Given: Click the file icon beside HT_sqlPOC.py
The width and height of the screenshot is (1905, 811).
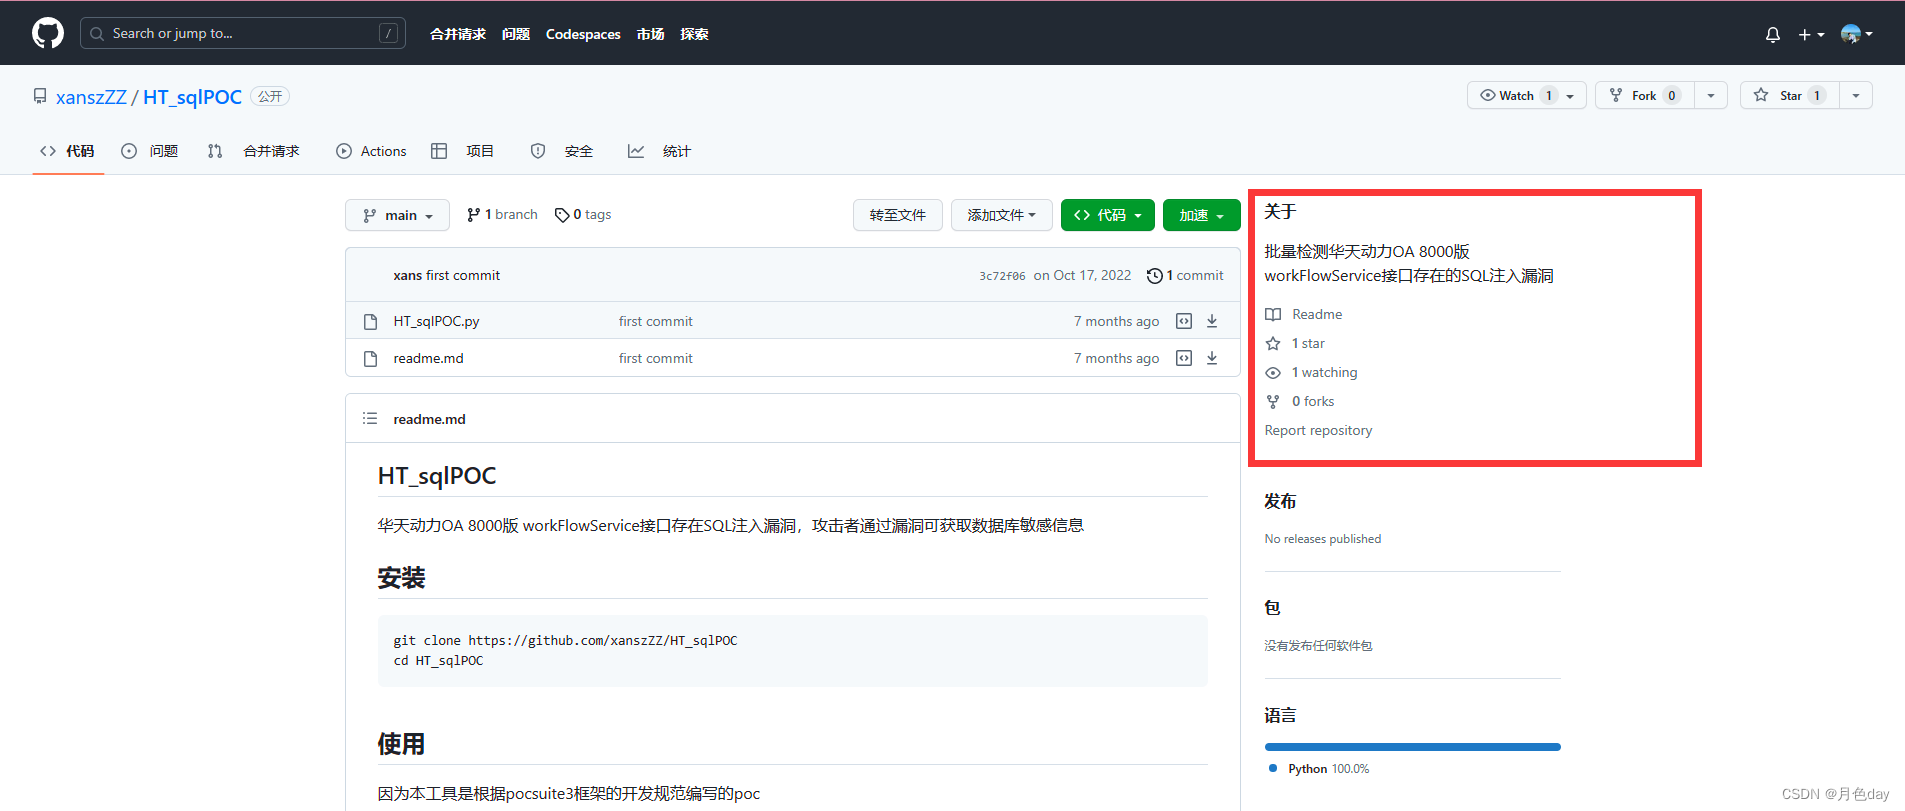Looking at the screenshot, I should click(371, 322).
